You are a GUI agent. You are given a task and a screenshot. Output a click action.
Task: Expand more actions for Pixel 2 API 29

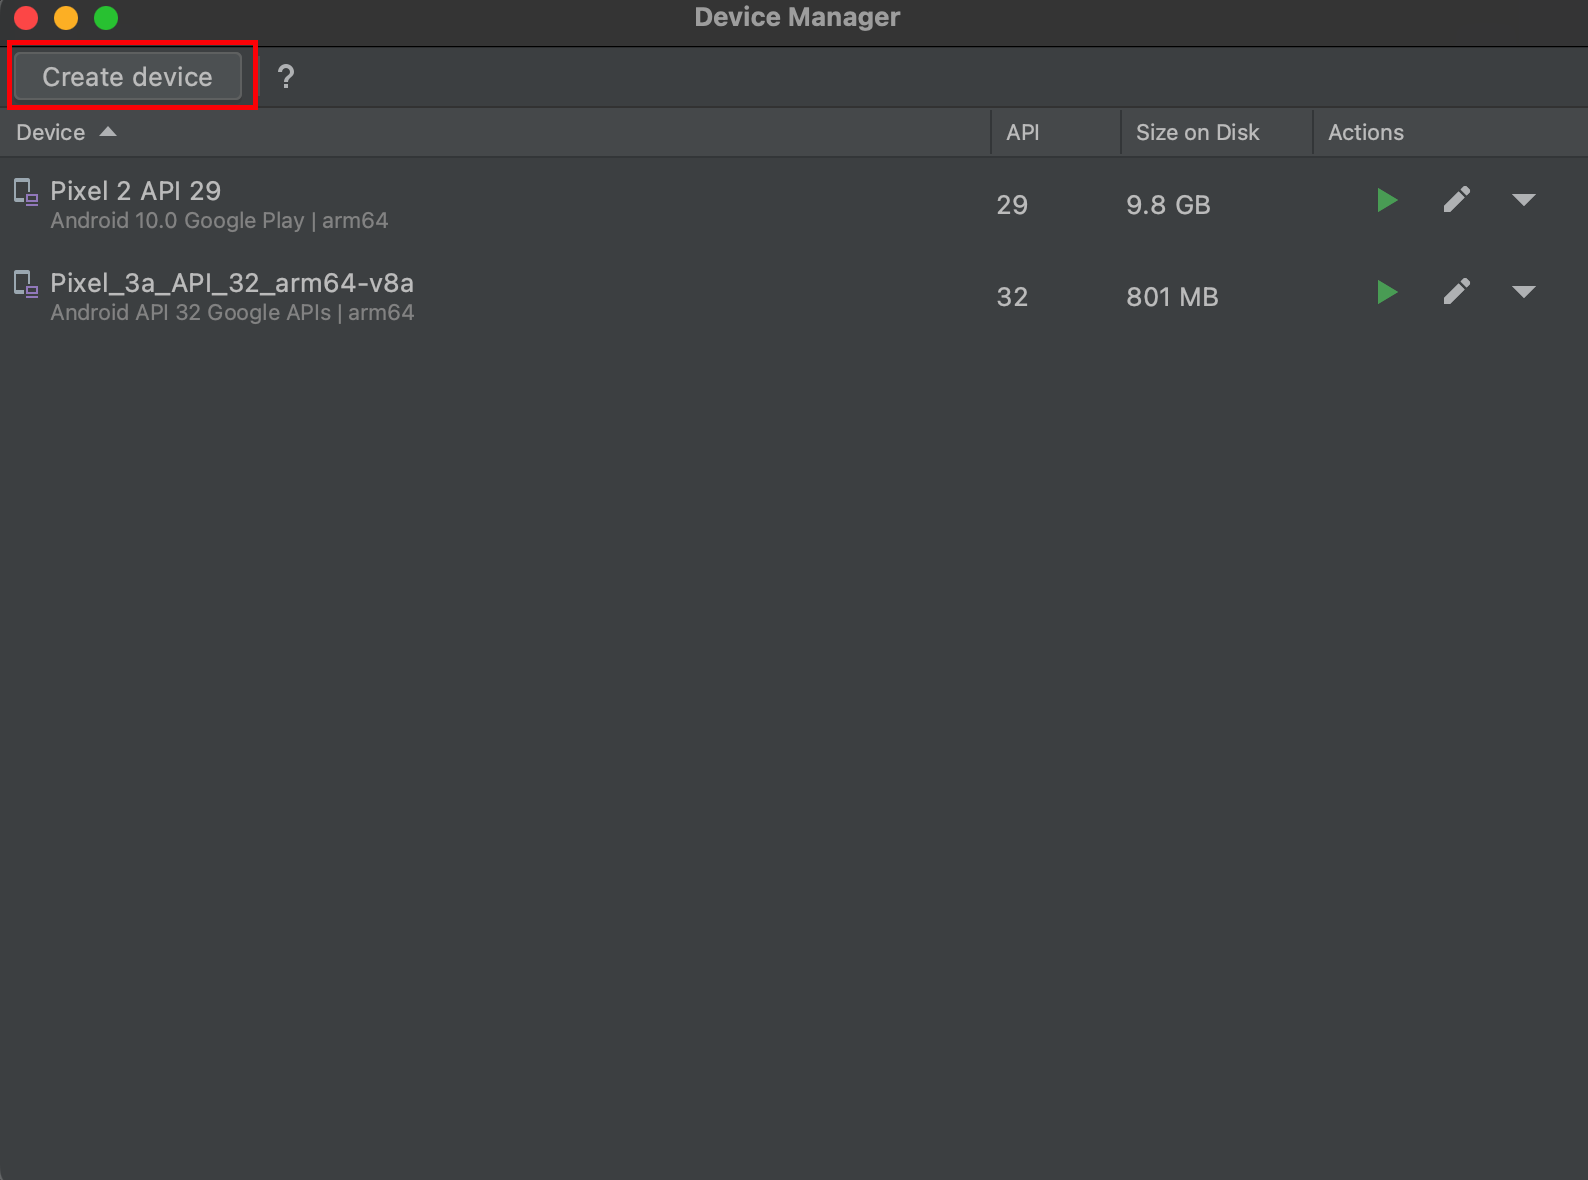[x=1523, y=201]
